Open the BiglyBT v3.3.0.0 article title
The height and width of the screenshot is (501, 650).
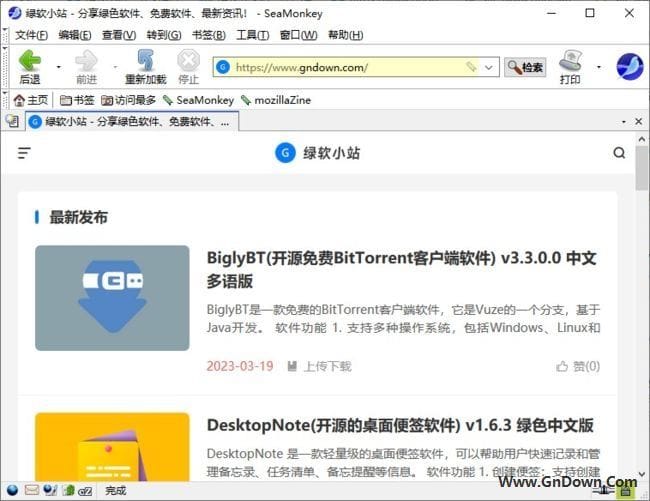(401, 269)
